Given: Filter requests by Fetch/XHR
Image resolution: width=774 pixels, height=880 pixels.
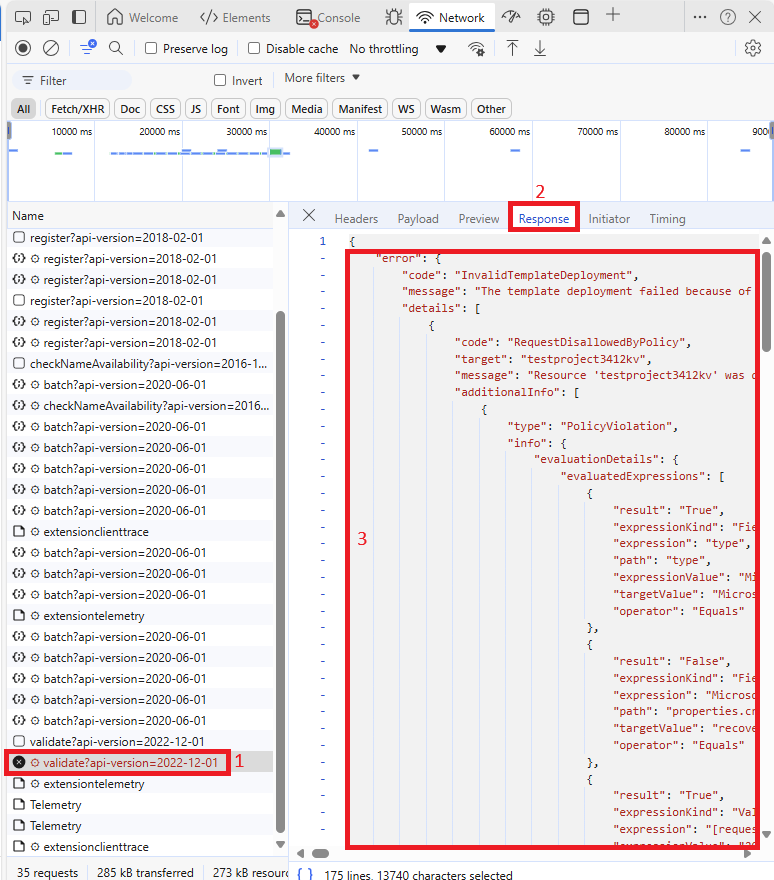Looking at the screenshot, I should point(77,109).
